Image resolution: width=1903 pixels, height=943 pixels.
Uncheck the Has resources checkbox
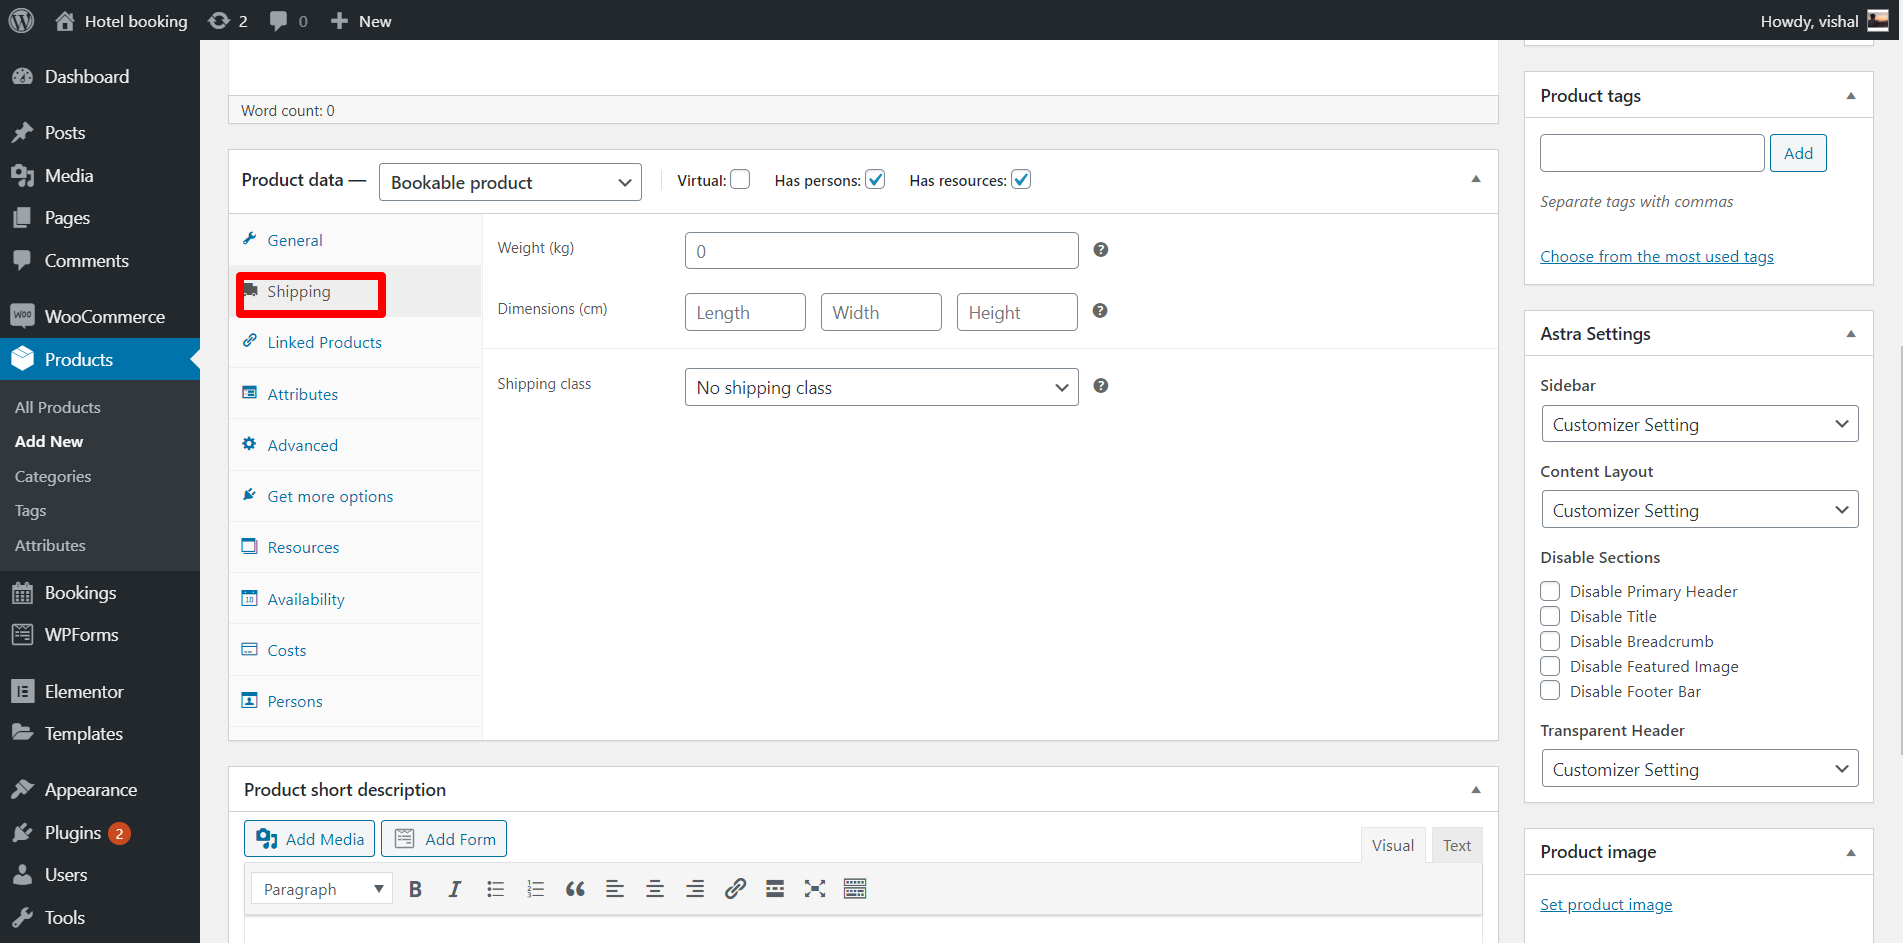(1021, 180)
